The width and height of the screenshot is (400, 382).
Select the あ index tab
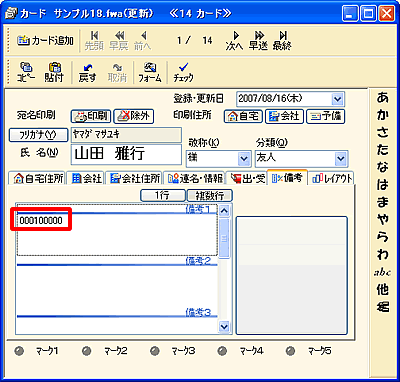click(383, 98)
